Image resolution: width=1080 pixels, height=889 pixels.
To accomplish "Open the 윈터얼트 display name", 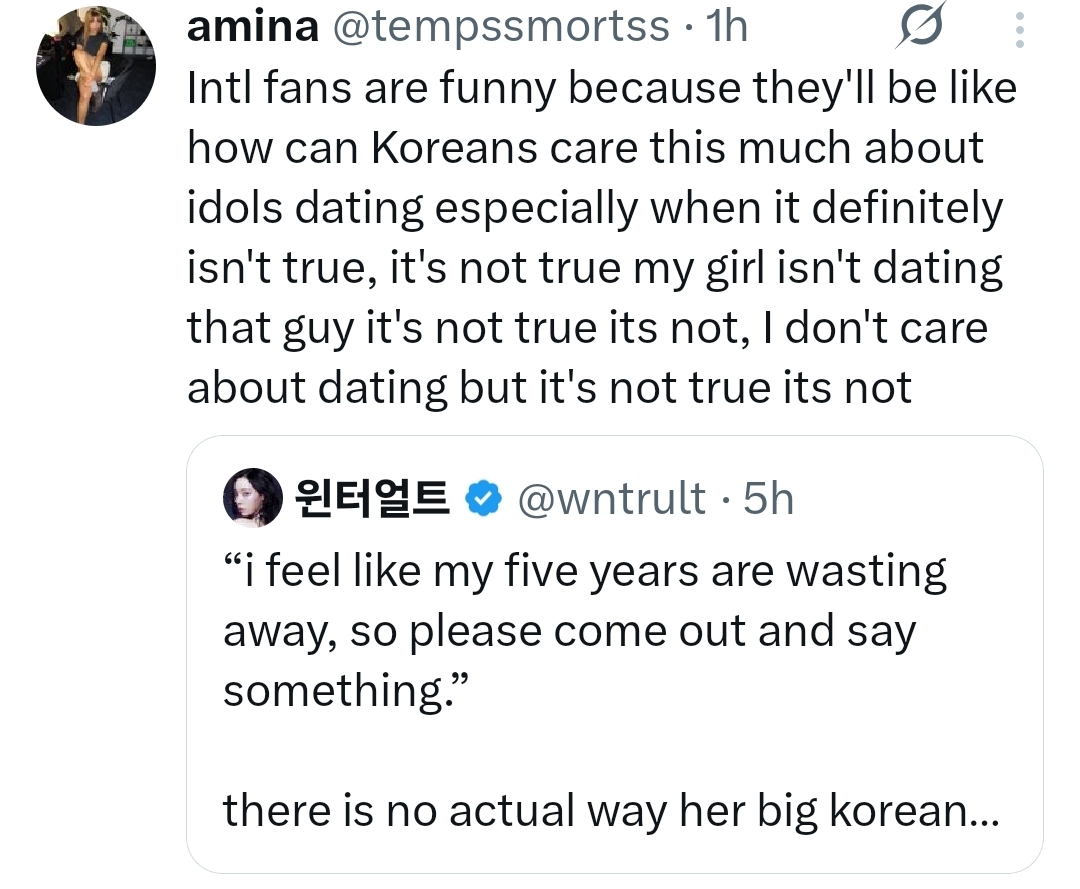I will click(x=372, y=498).
